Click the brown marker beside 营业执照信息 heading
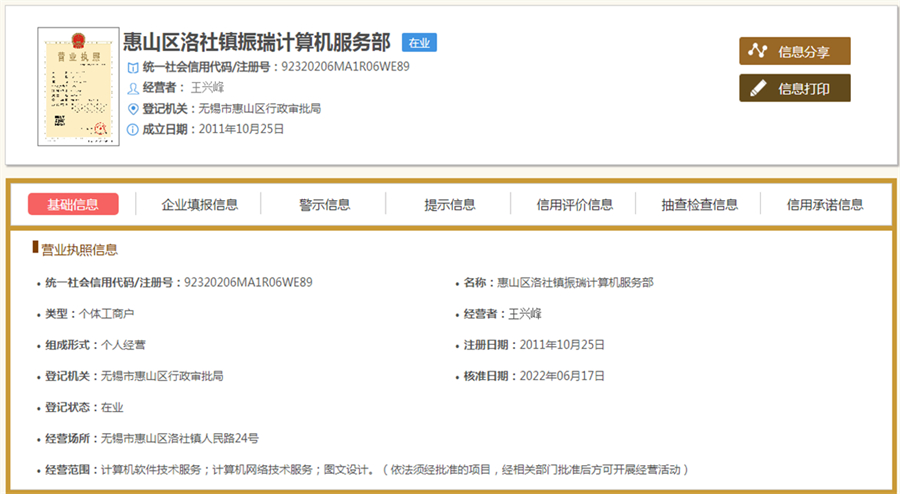900x494 pixels. click(35, 248)
